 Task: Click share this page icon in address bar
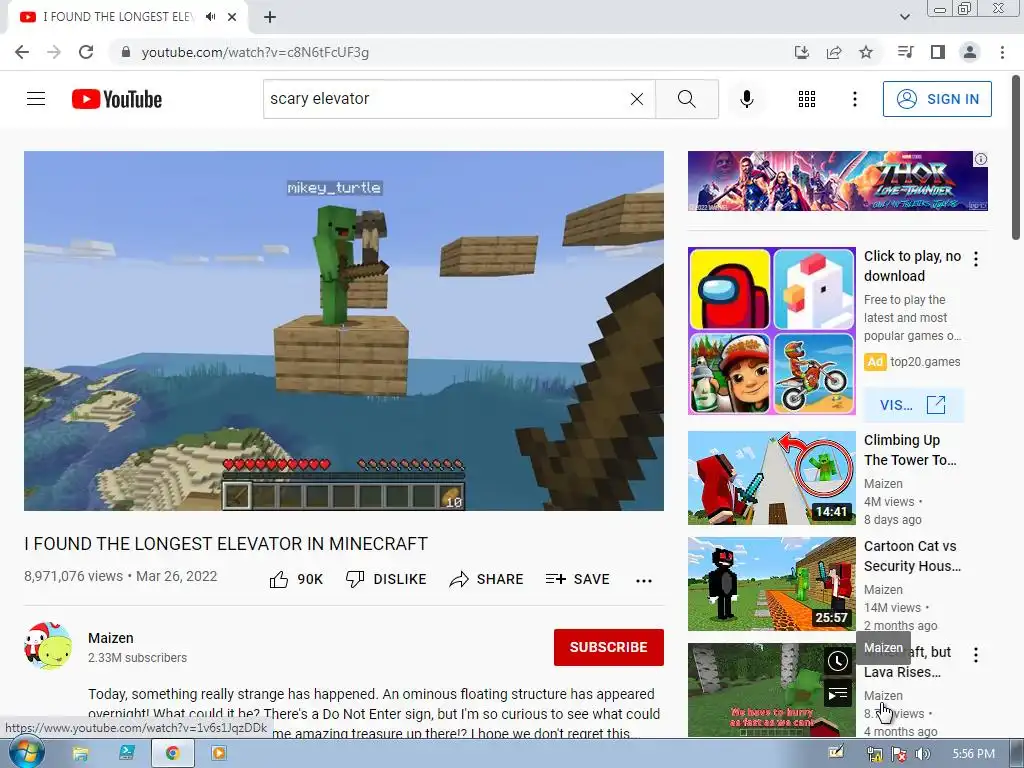(x=833, y=52)
